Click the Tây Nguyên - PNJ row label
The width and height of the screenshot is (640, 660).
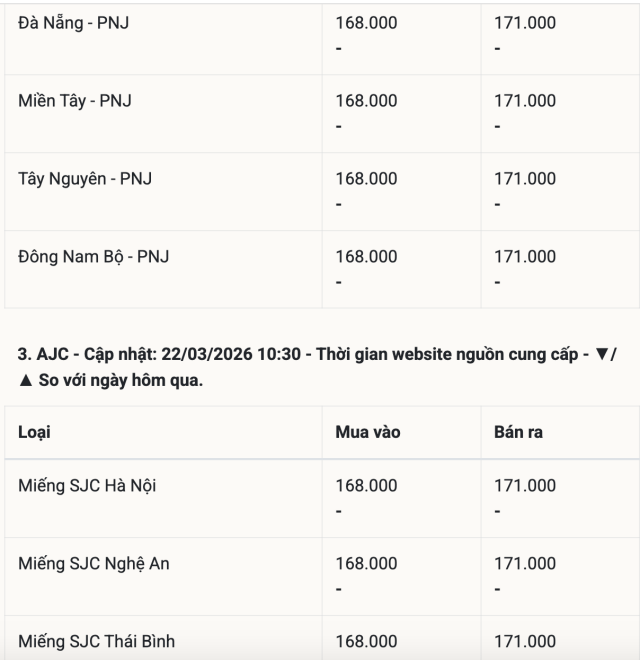point(85,179)
